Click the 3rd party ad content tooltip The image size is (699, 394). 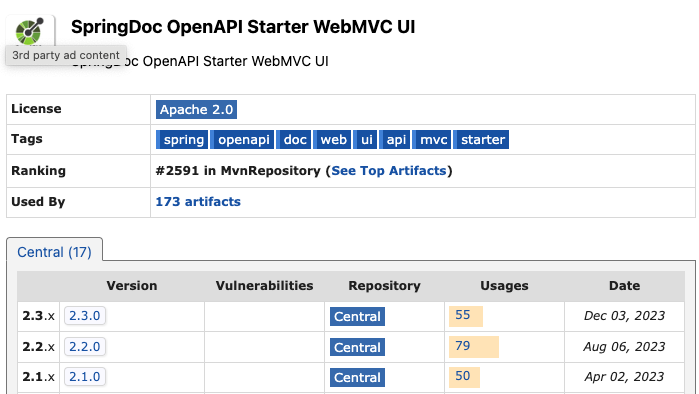click(x=66, y=55)
